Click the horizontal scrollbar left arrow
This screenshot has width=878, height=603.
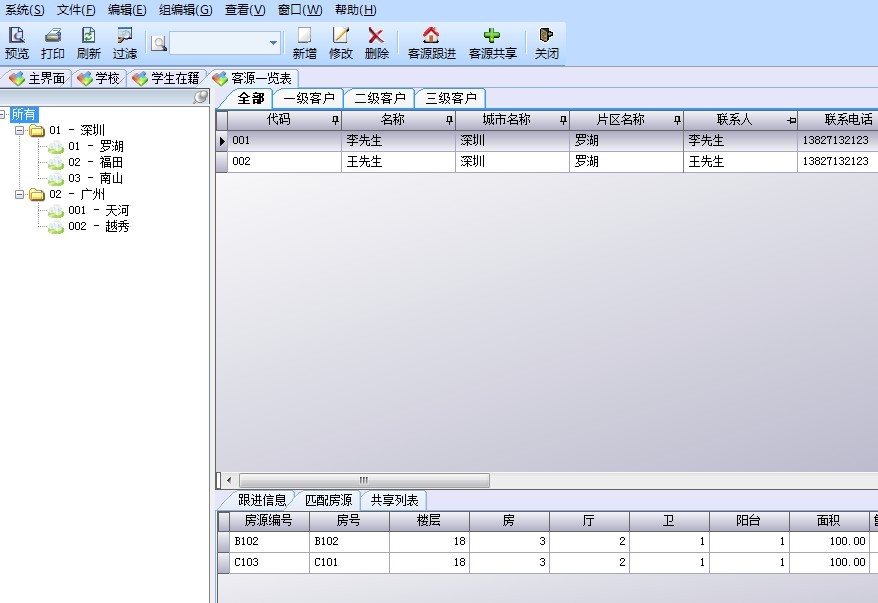tap(228, 480)
